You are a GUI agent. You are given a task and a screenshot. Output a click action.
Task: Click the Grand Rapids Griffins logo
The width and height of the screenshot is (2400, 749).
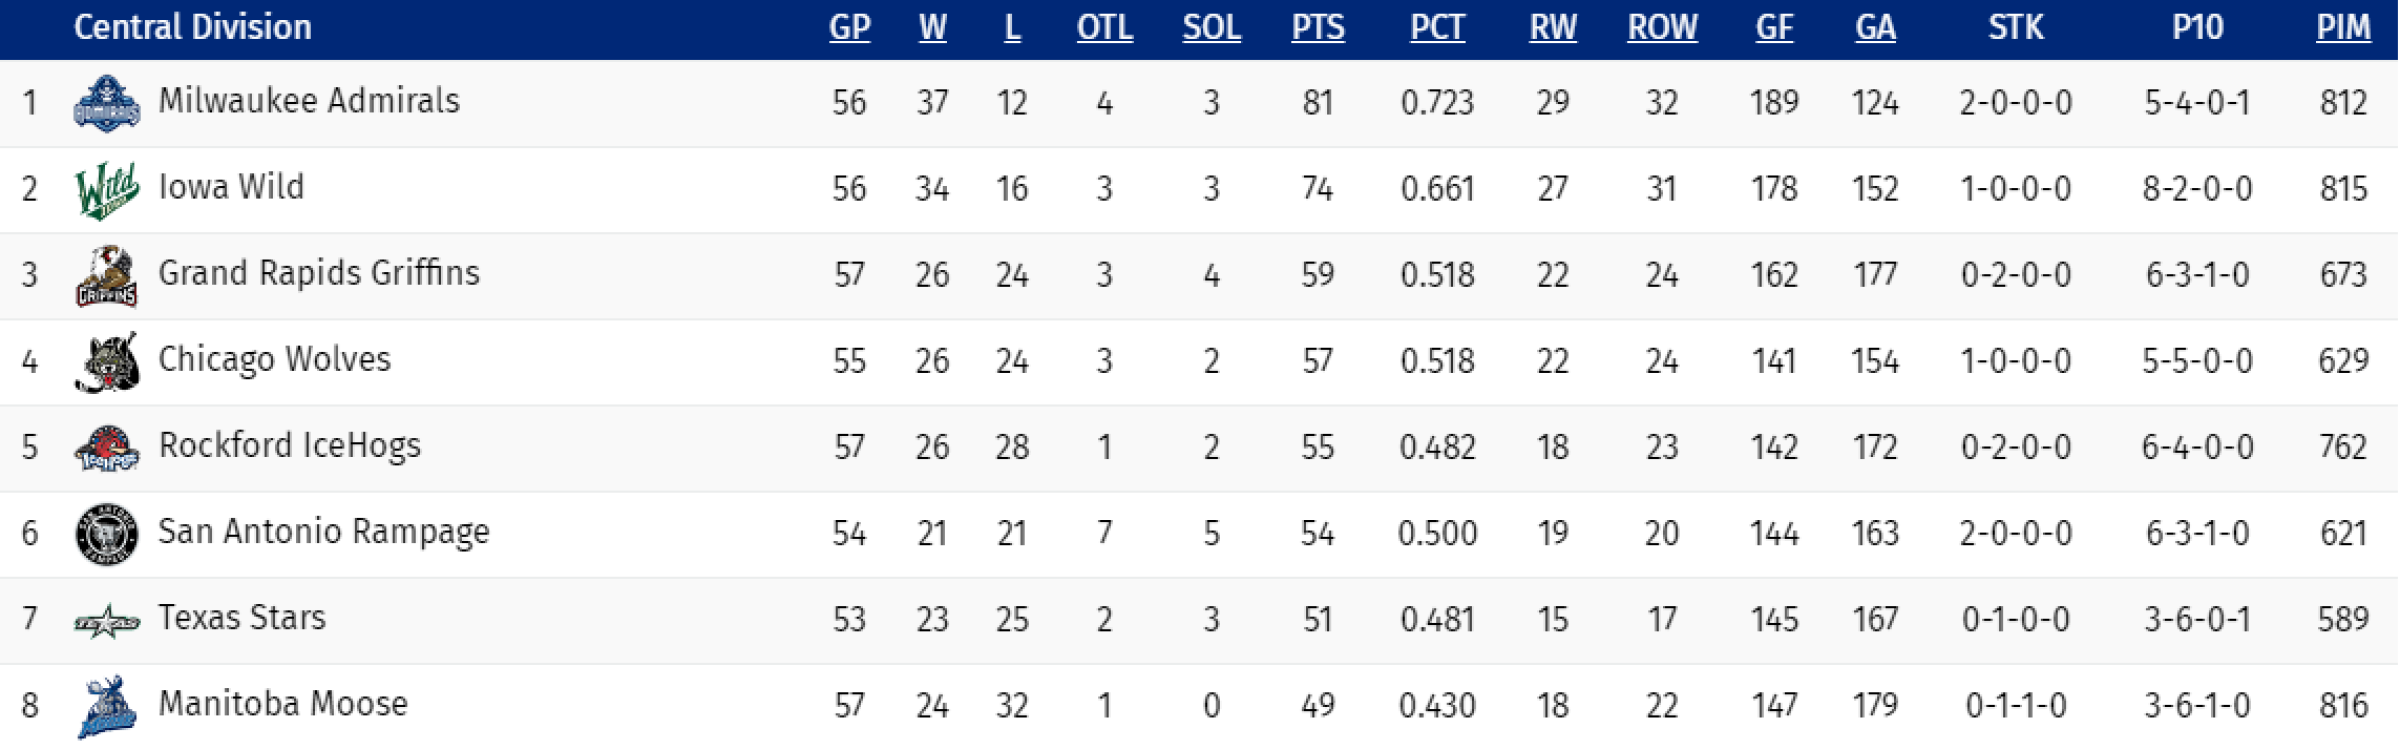coord(107,276)
